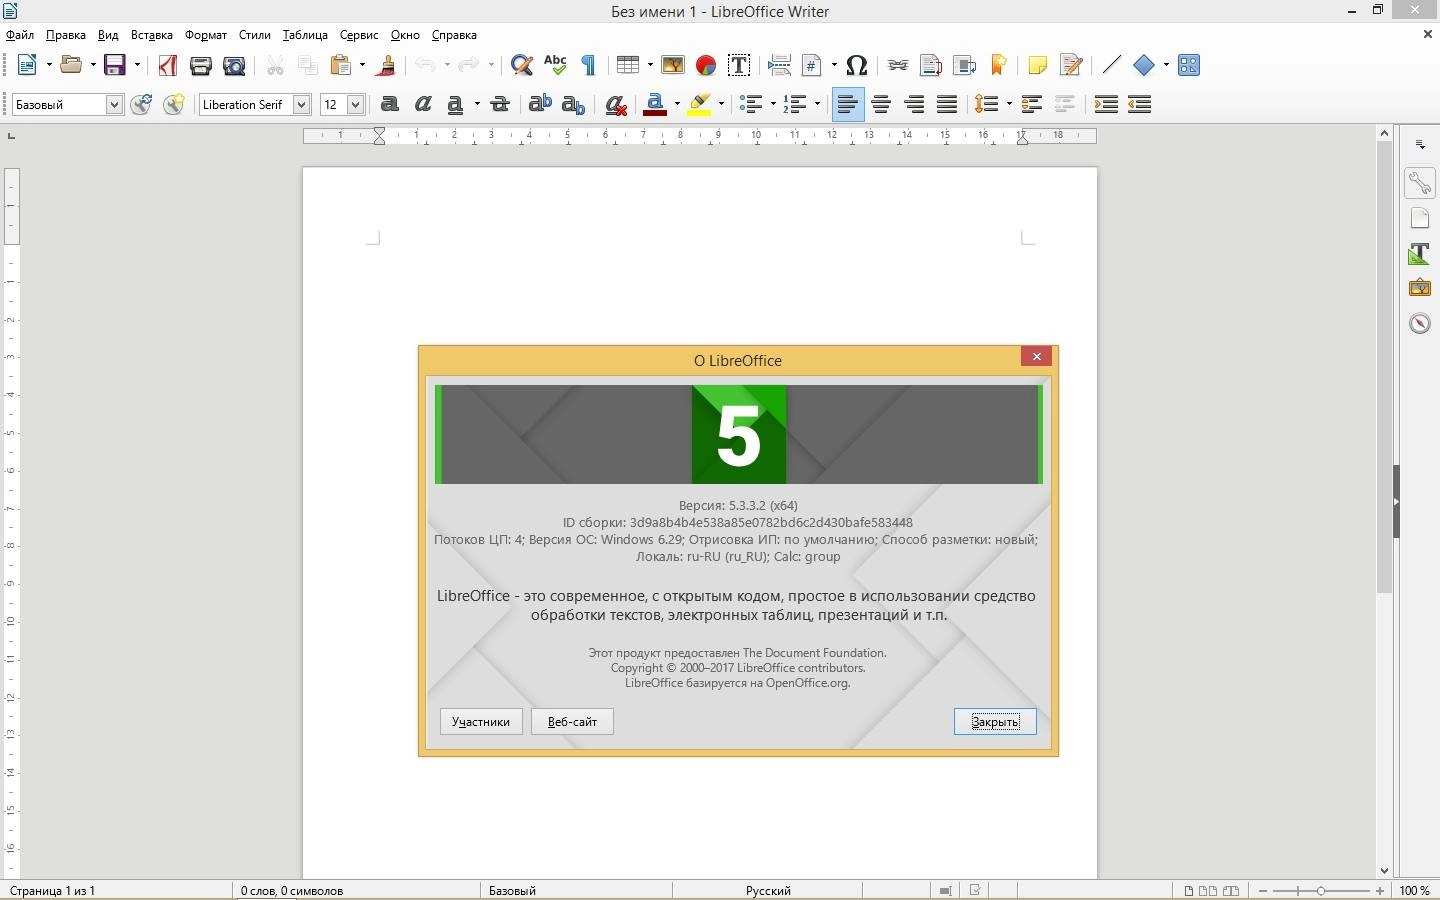Screen dimensions: 1440x900
Task: Toggle Subscript formatting
Action: 573,104
